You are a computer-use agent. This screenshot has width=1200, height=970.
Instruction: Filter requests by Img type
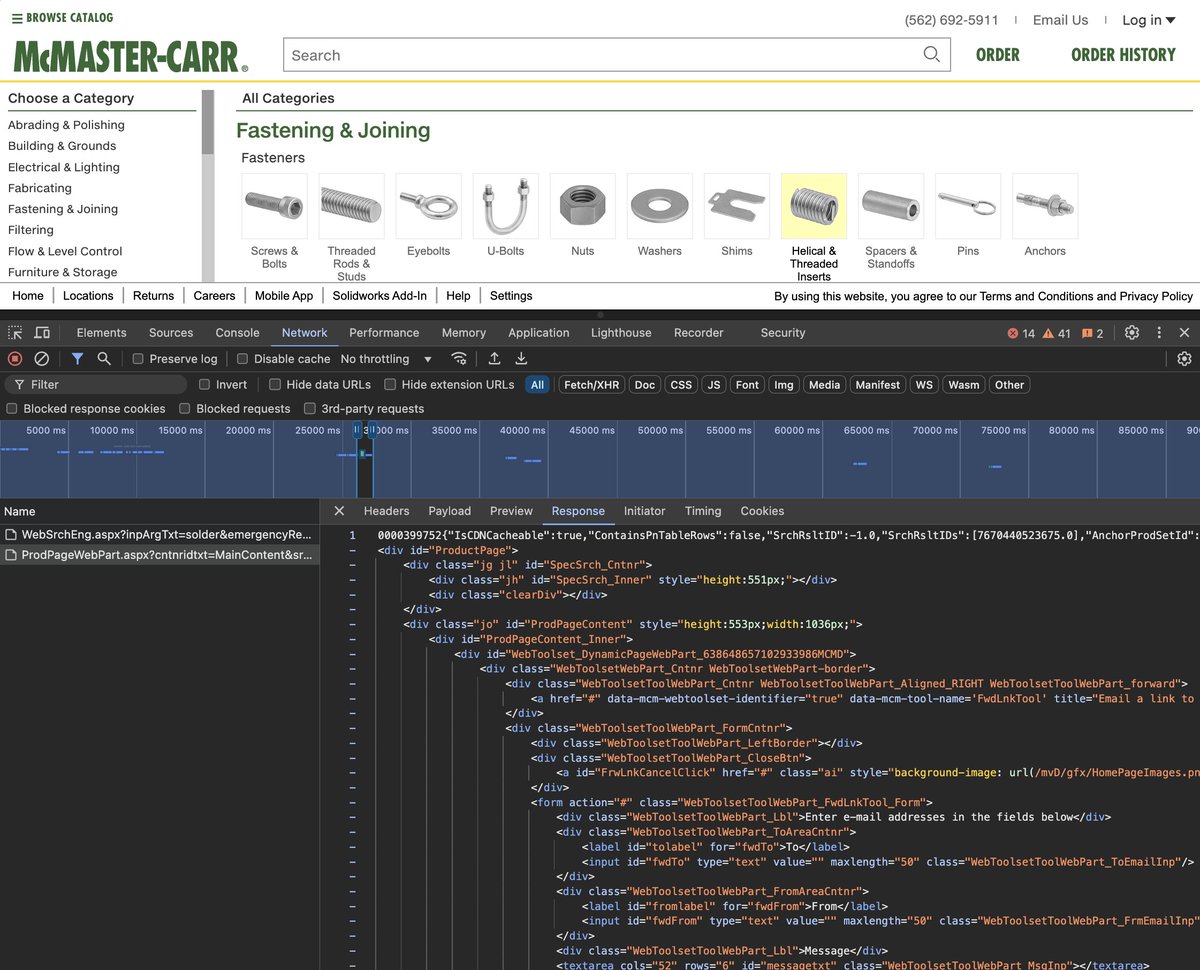click(784, 385)
